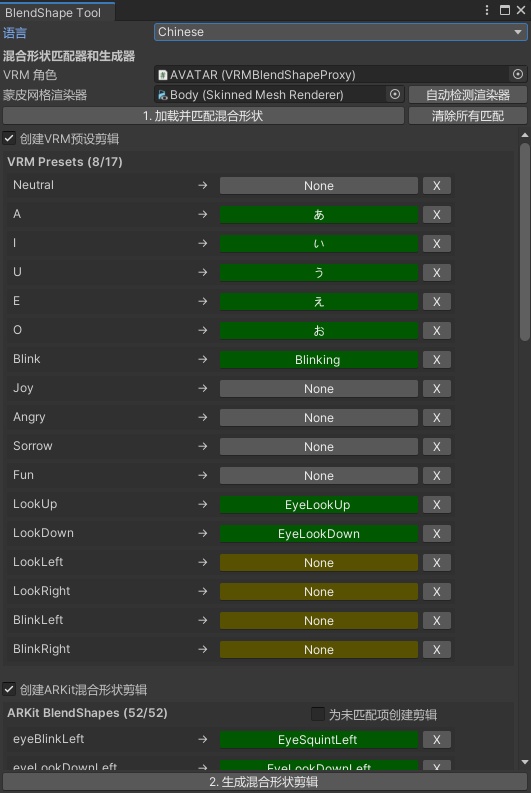The height and width of the screenshot is (793, 531).
Task: Click the ARKit BlendShapes (52/52) header
Action: point(87,713)
